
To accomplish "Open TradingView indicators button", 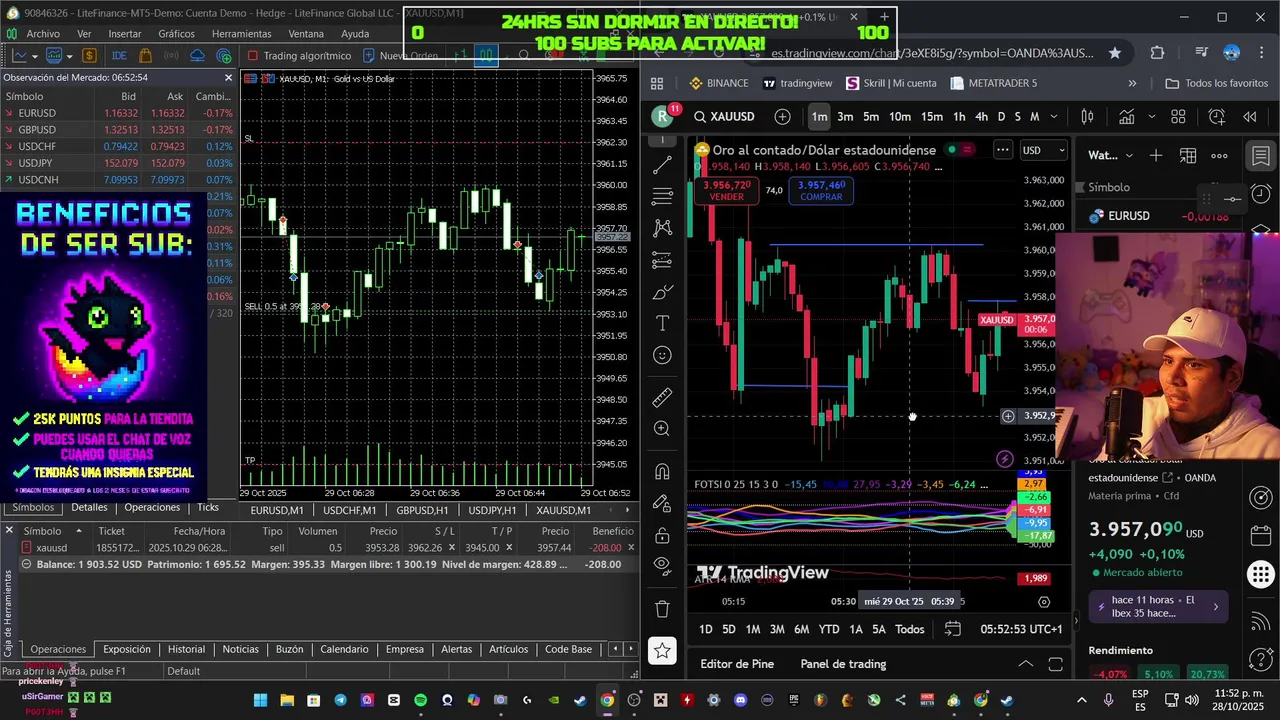I will click(x=1127, y=117).
